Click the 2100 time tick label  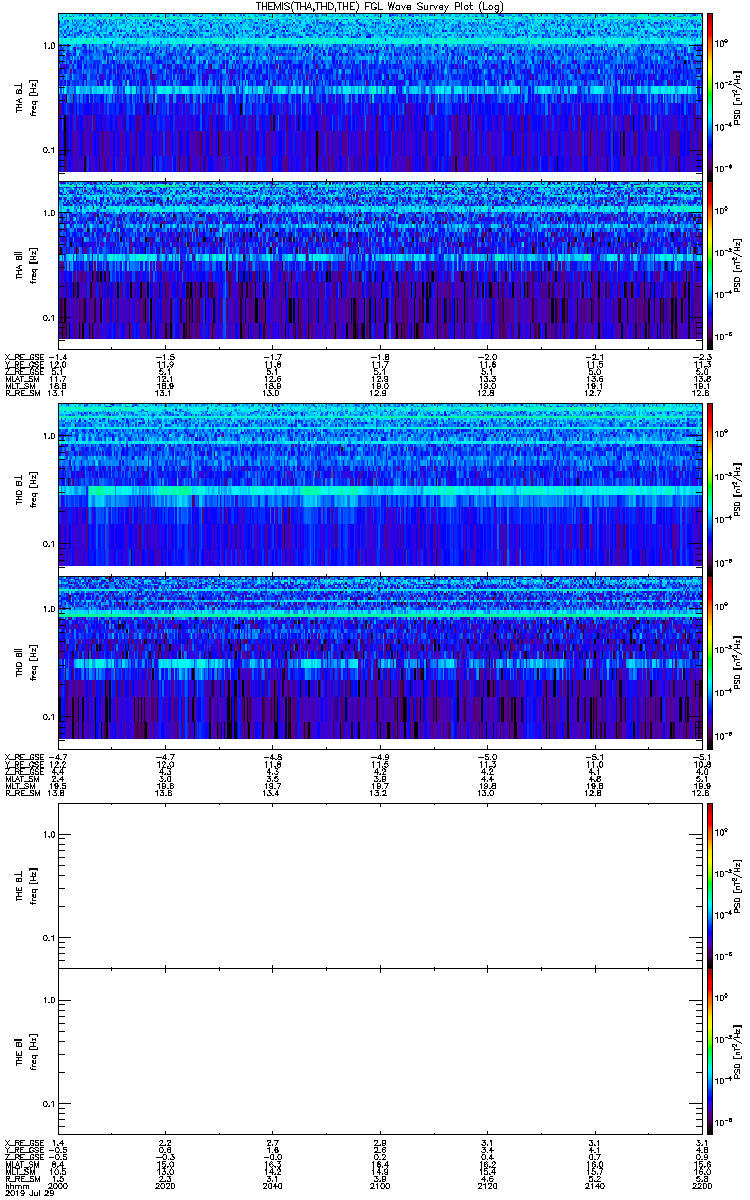380,1187
